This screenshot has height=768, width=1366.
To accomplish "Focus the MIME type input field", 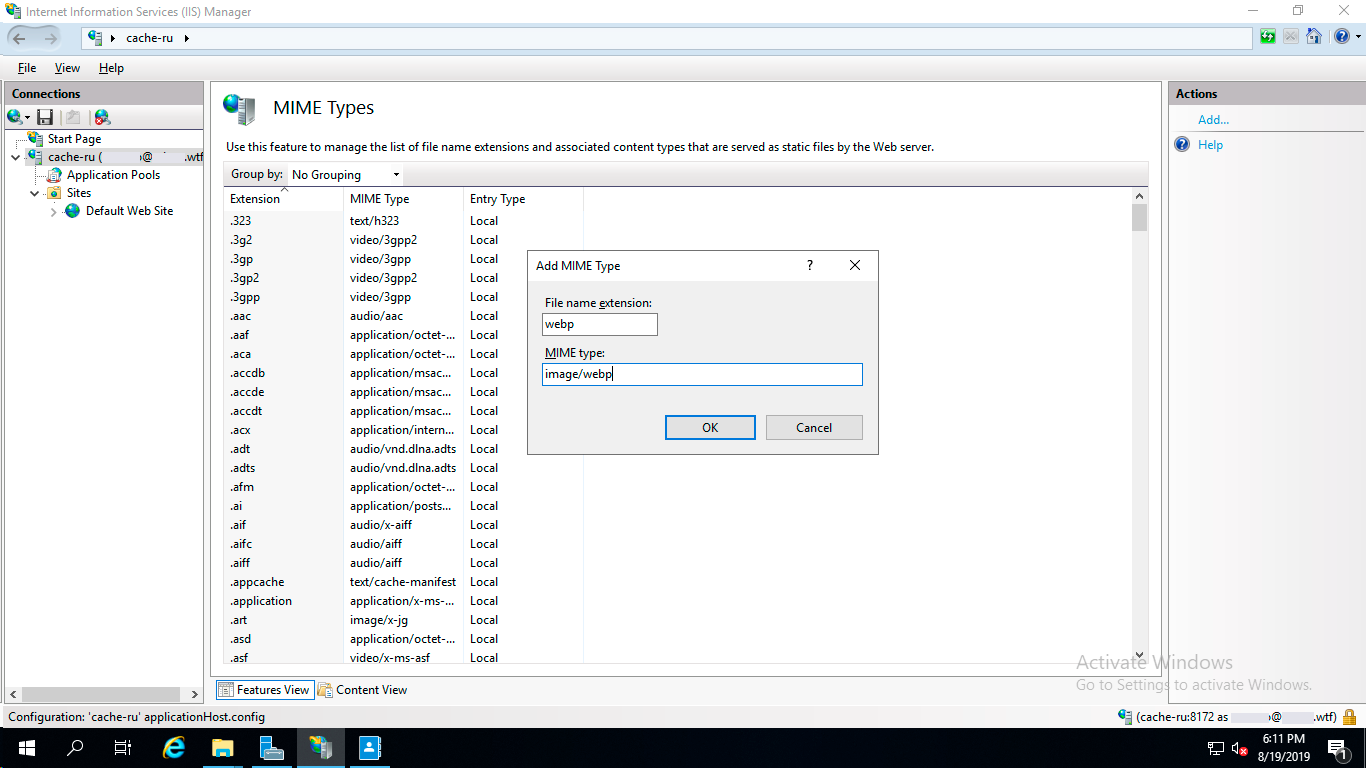I will (x=702, y=374).
